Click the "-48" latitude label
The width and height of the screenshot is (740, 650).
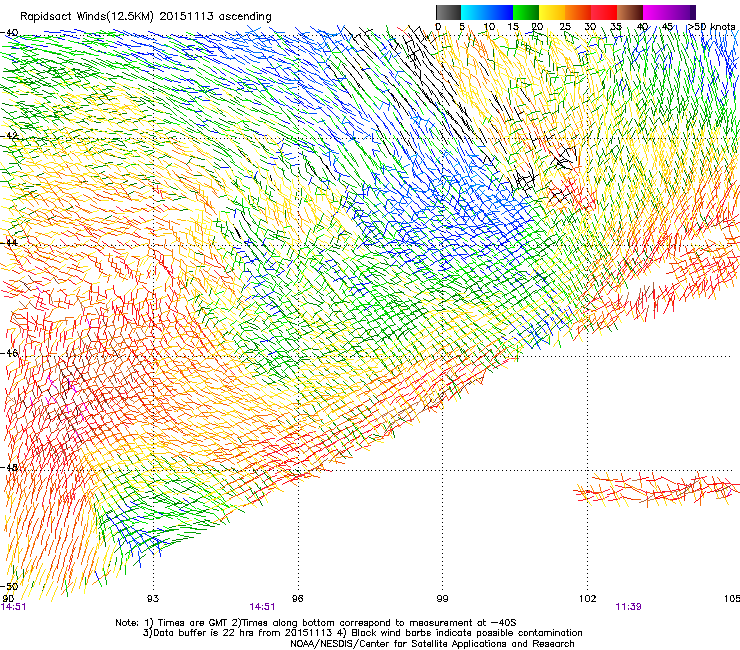click(9, 467)
